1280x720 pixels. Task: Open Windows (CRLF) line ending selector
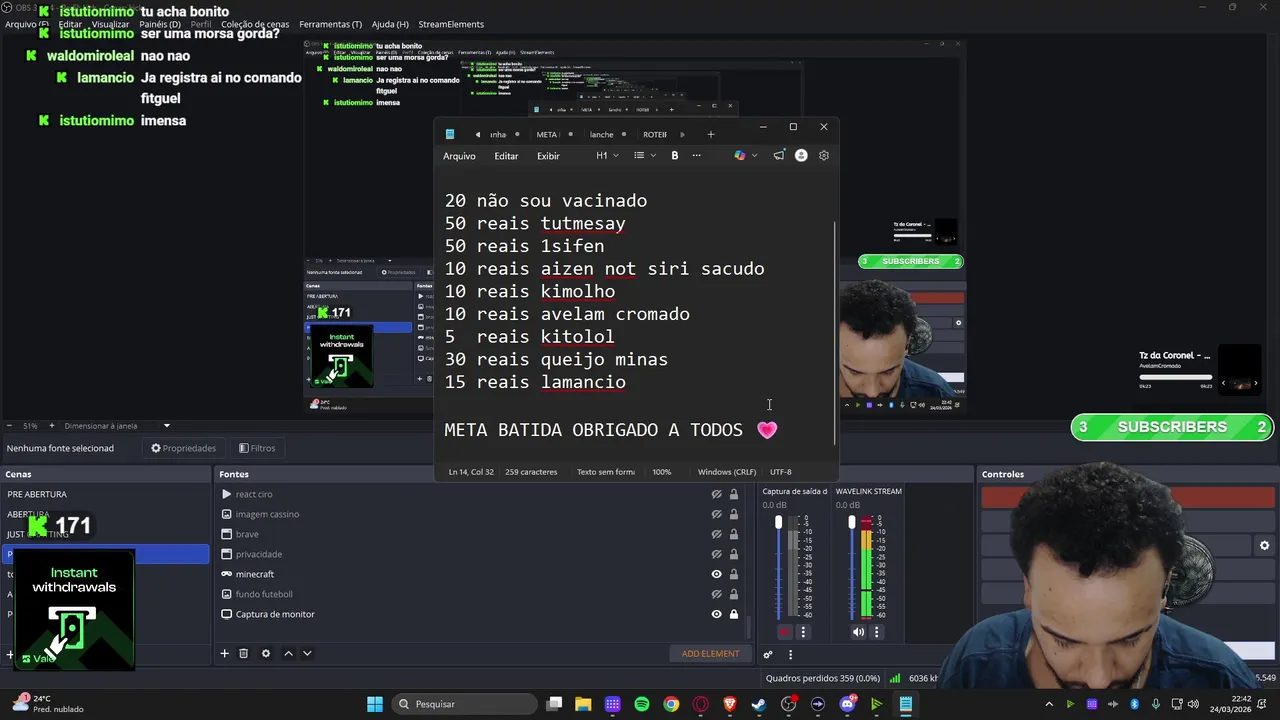coord(727,472)
